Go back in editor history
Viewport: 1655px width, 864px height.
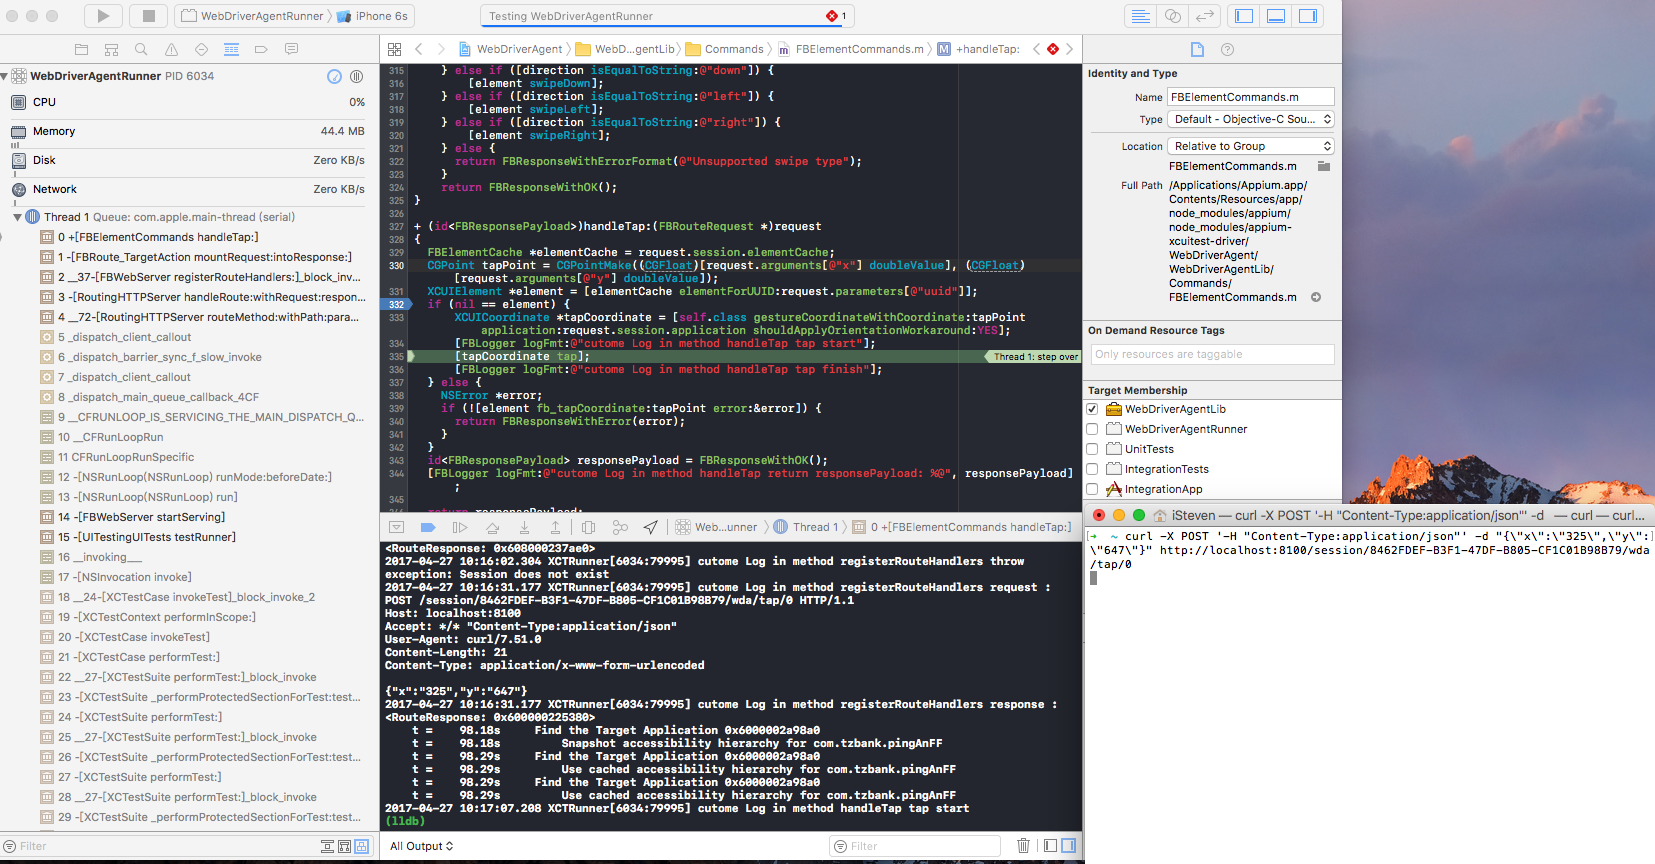(419, 49)
